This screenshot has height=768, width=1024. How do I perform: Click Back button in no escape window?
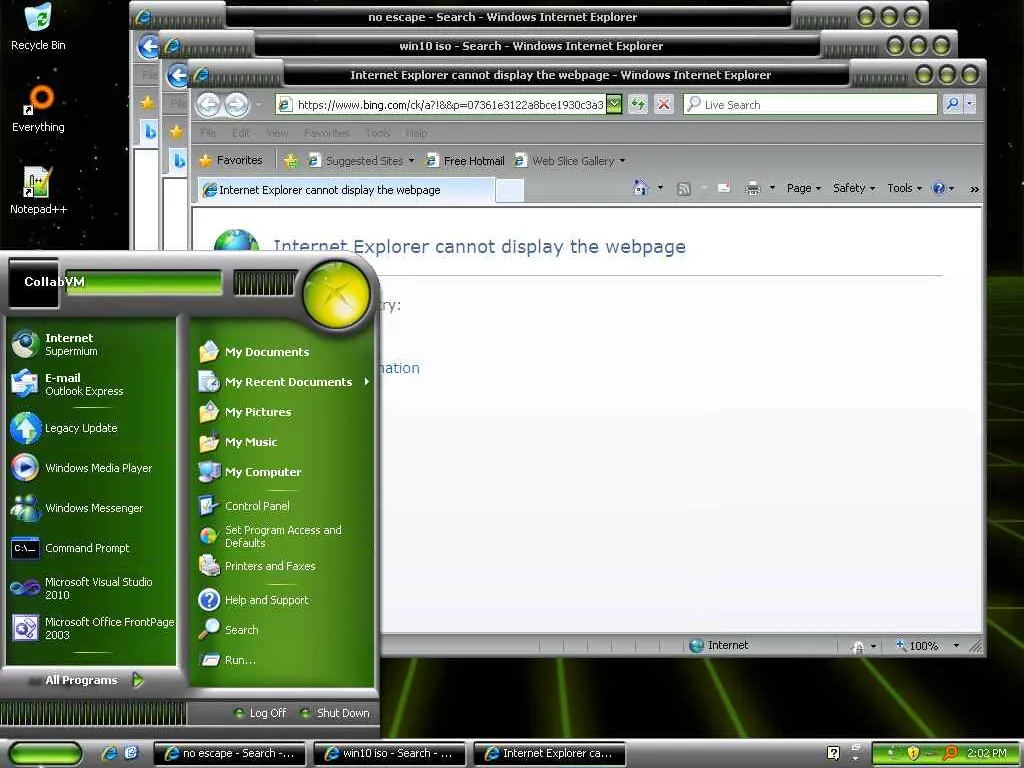[x=149, y=46]
